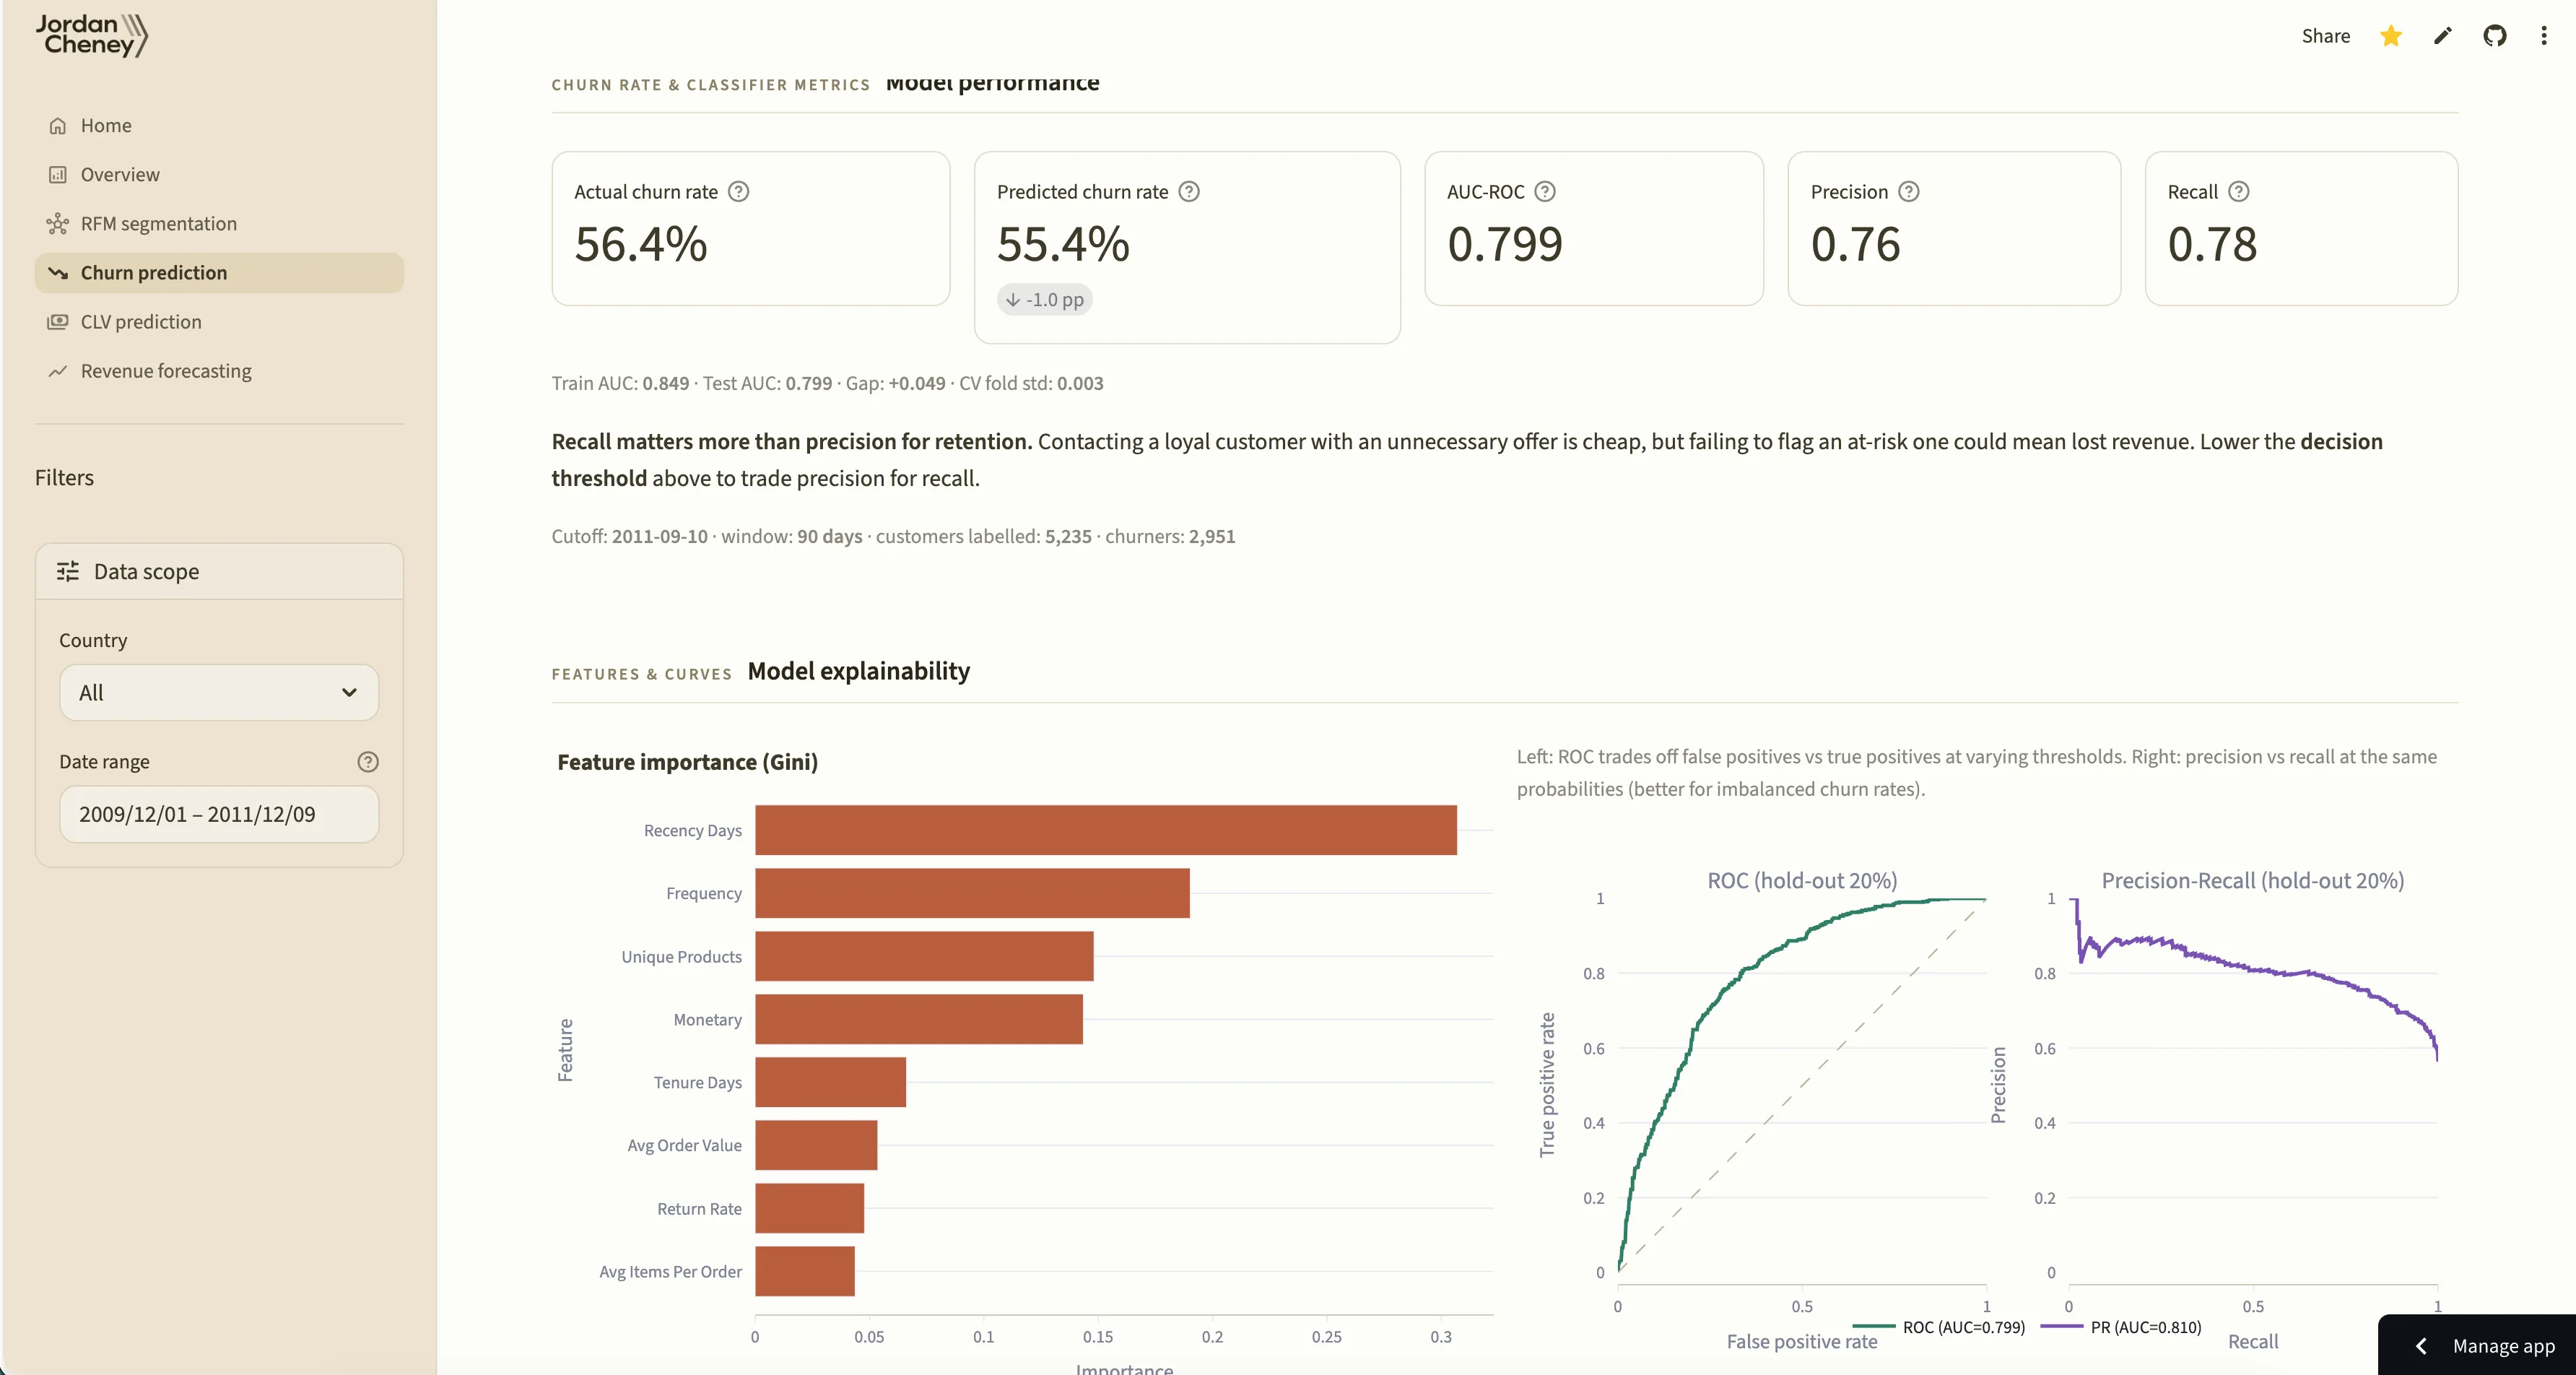
Task: Click the Model explainability heading
Action: pyautogui.click(x=858, y=671)
